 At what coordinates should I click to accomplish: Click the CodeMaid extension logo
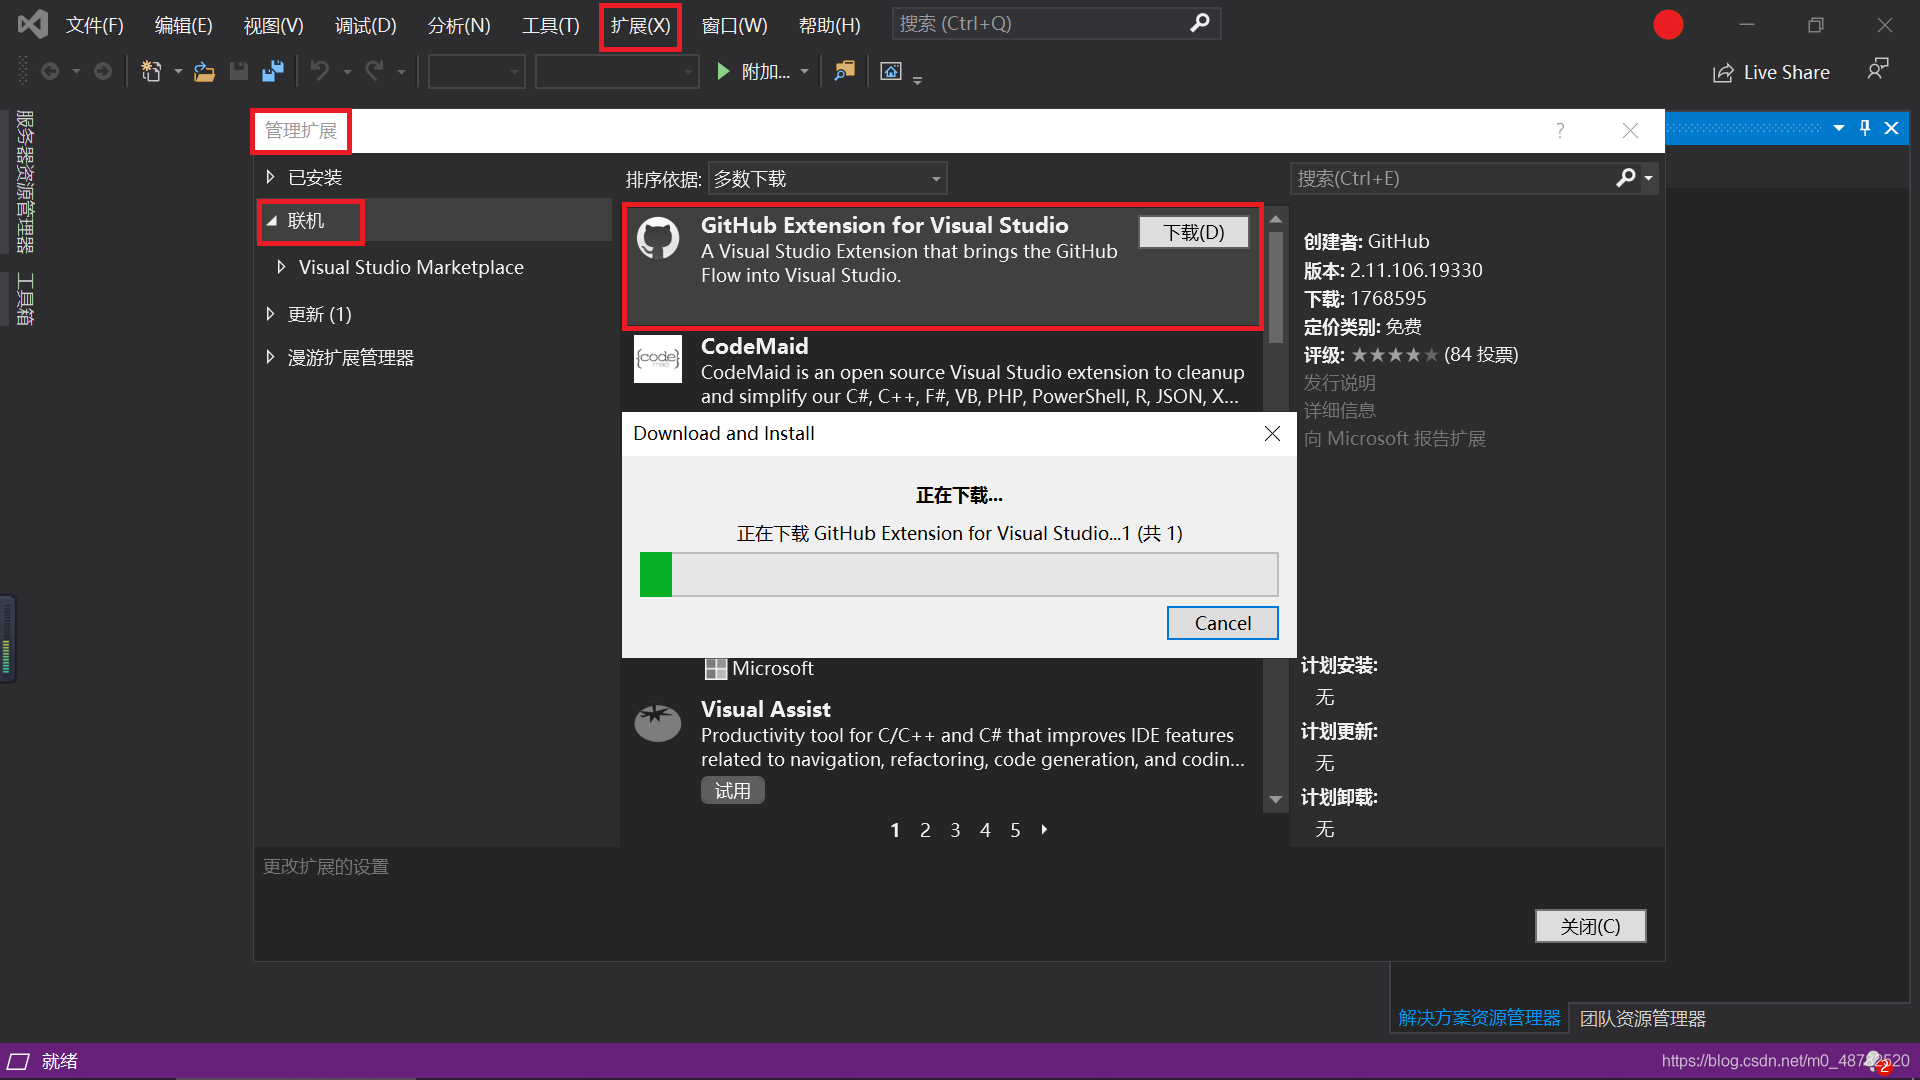pyautogui.click(x=658, y=358)
